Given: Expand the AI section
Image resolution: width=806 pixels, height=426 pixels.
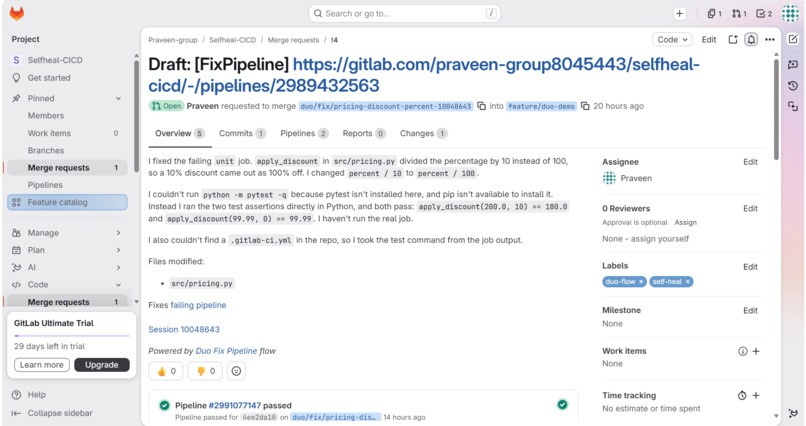Looking at the screenshot, I should click(119, 267).
